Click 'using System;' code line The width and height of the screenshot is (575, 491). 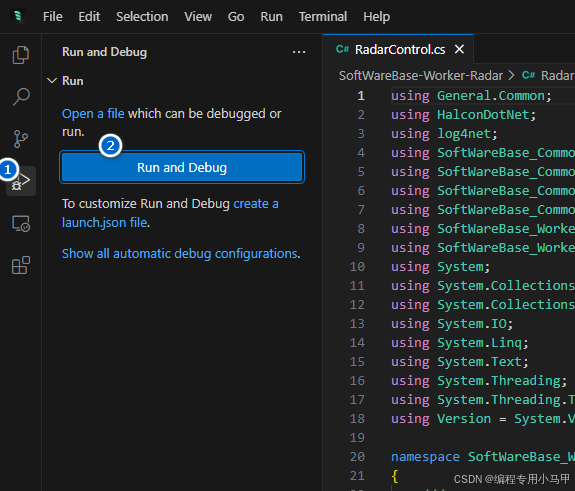coord(440,267)
